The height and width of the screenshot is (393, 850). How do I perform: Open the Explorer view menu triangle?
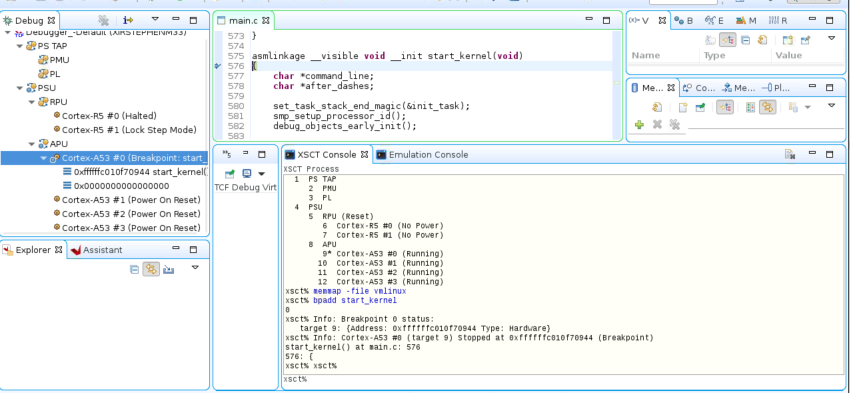195,267
